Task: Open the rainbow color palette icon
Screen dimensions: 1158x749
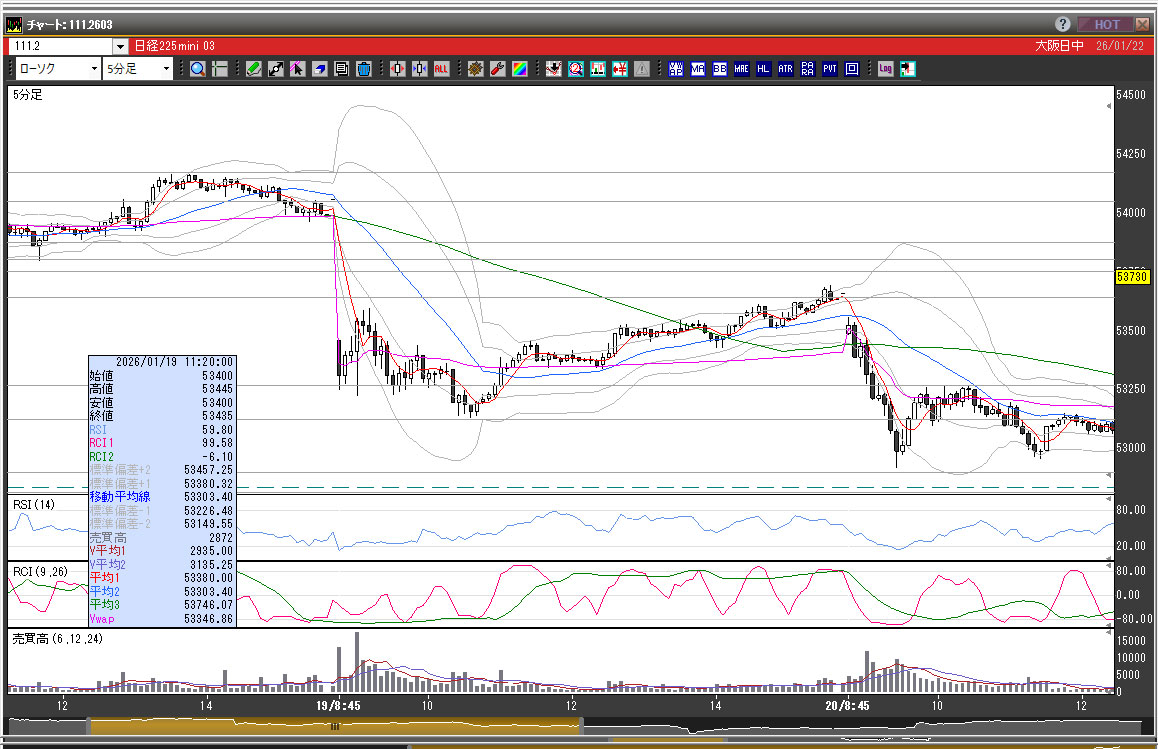Action: pyautogui.click(x=519, y=69)
